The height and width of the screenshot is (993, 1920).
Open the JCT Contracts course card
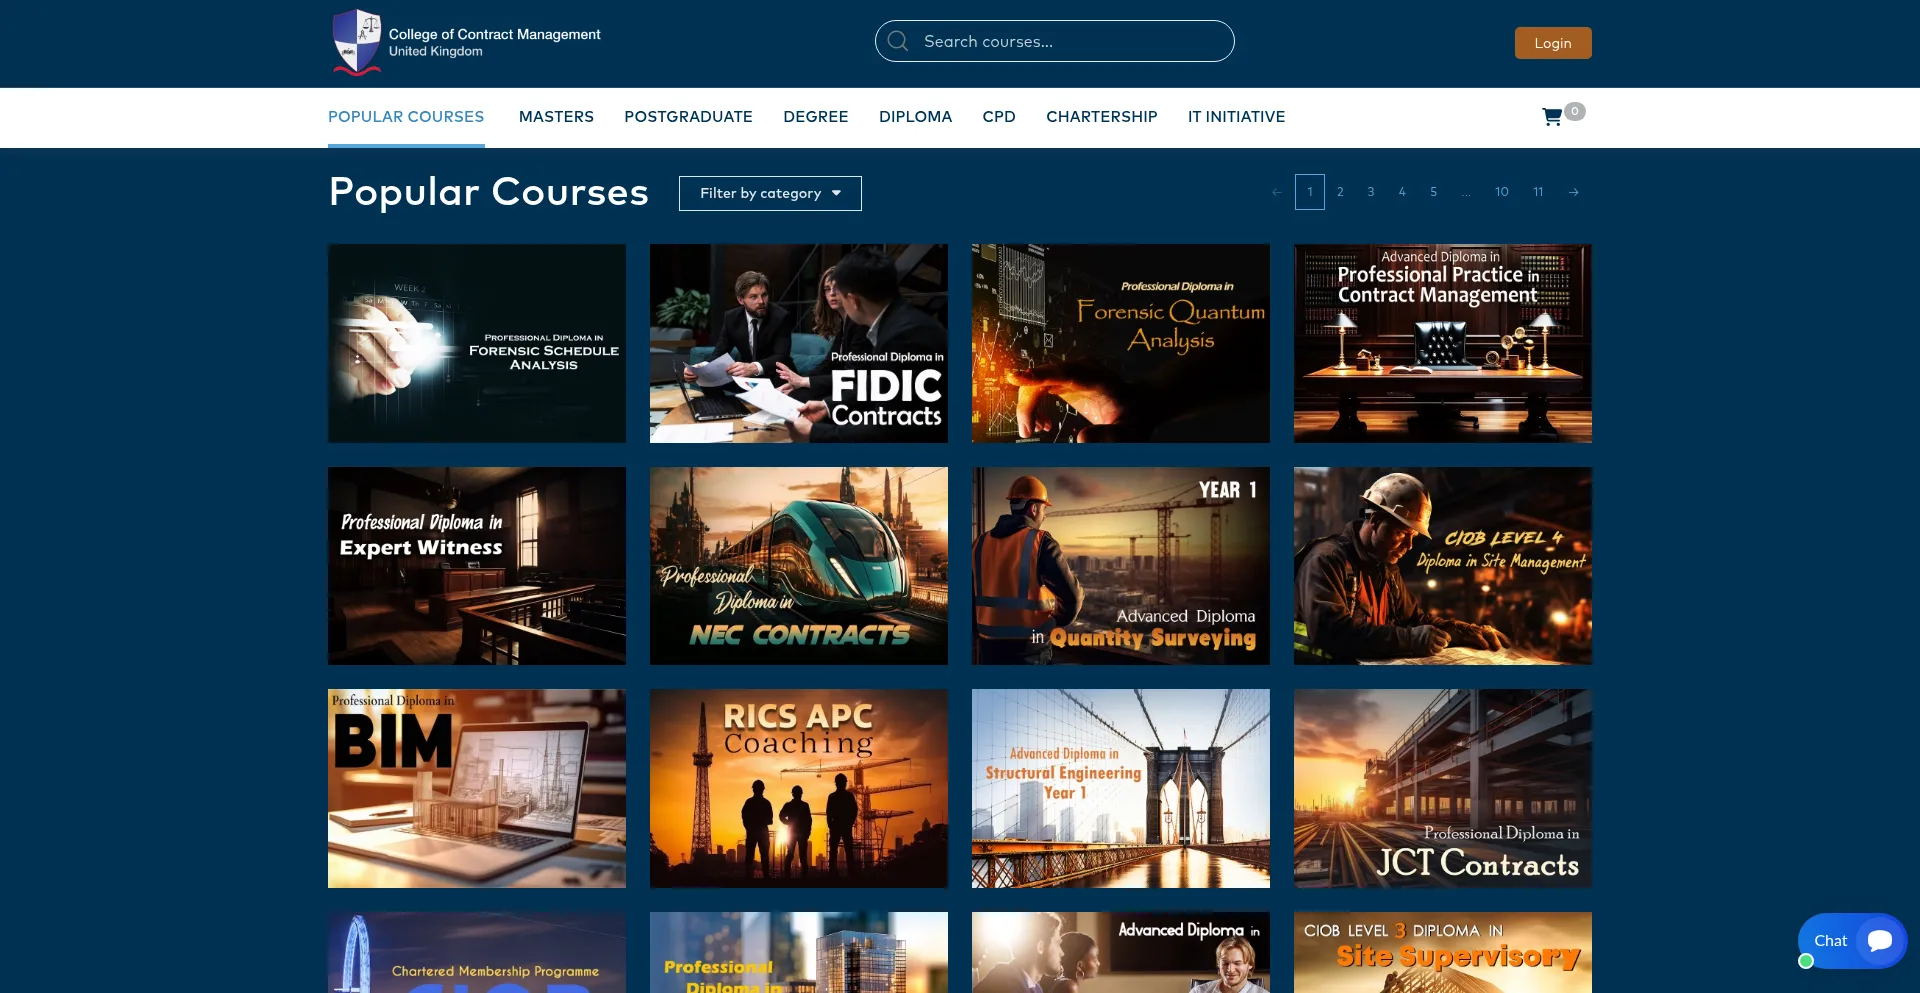tap(1442, 788)
